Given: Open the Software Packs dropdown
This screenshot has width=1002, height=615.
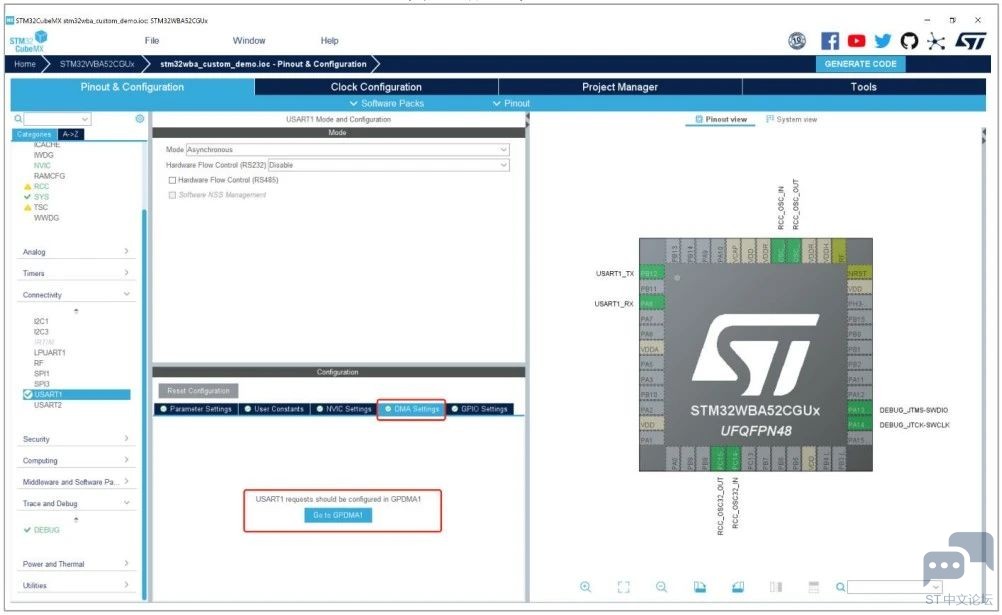Looking at the screenshot, I should click(x=387, y=103).
